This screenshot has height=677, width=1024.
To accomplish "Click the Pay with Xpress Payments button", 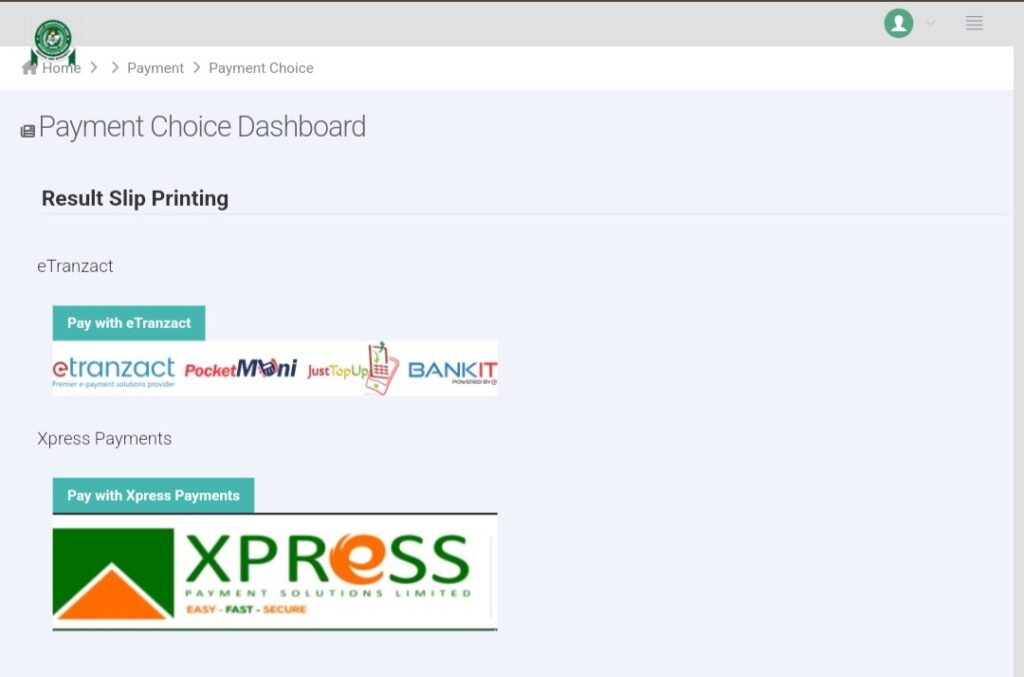I will 153,496.
